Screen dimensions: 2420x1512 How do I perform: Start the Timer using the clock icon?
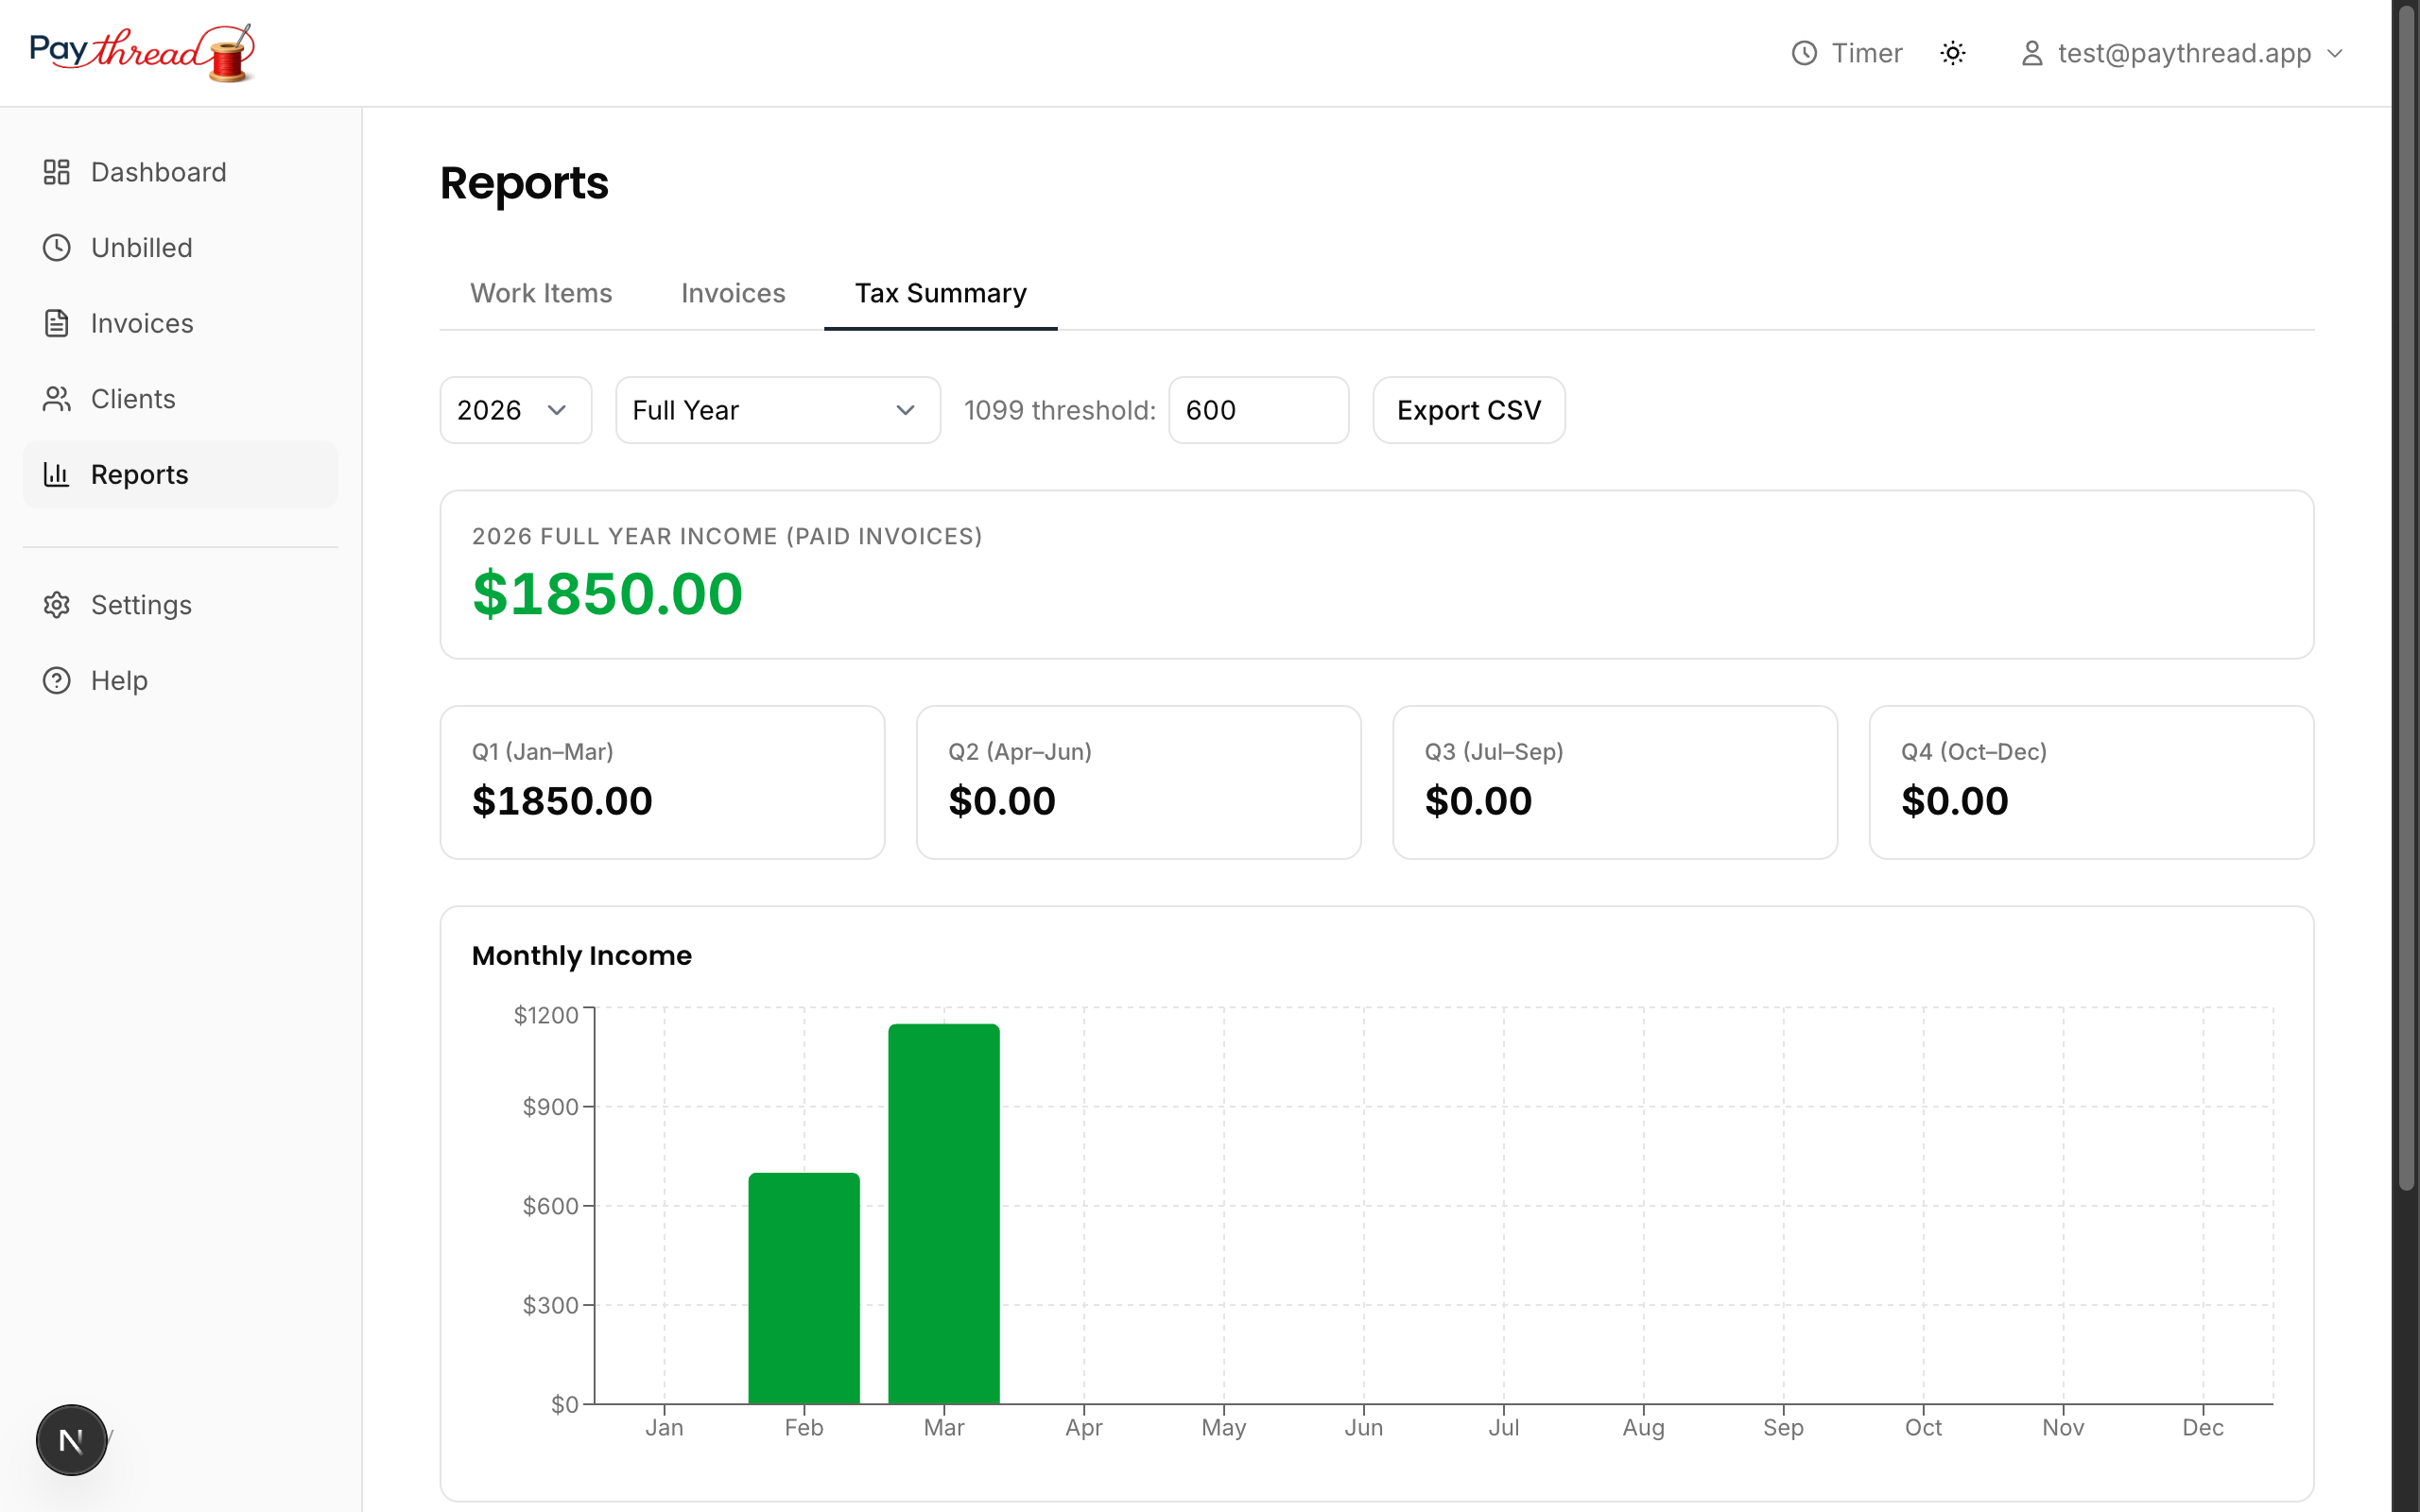tap(1805, 53)
